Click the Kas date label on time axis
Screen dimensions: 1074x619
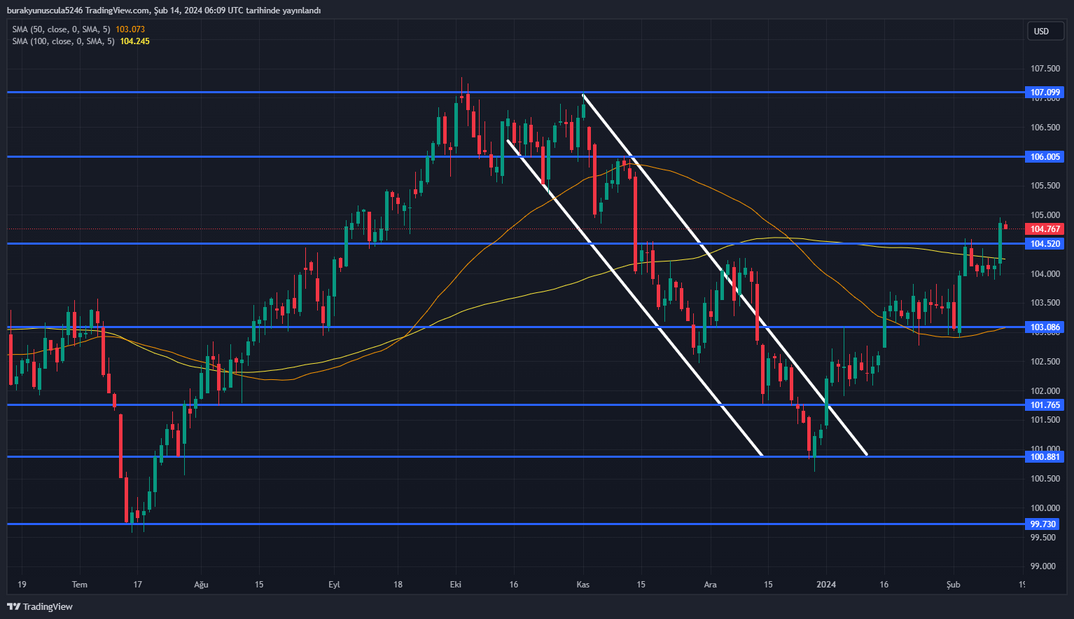pos(583,585)
